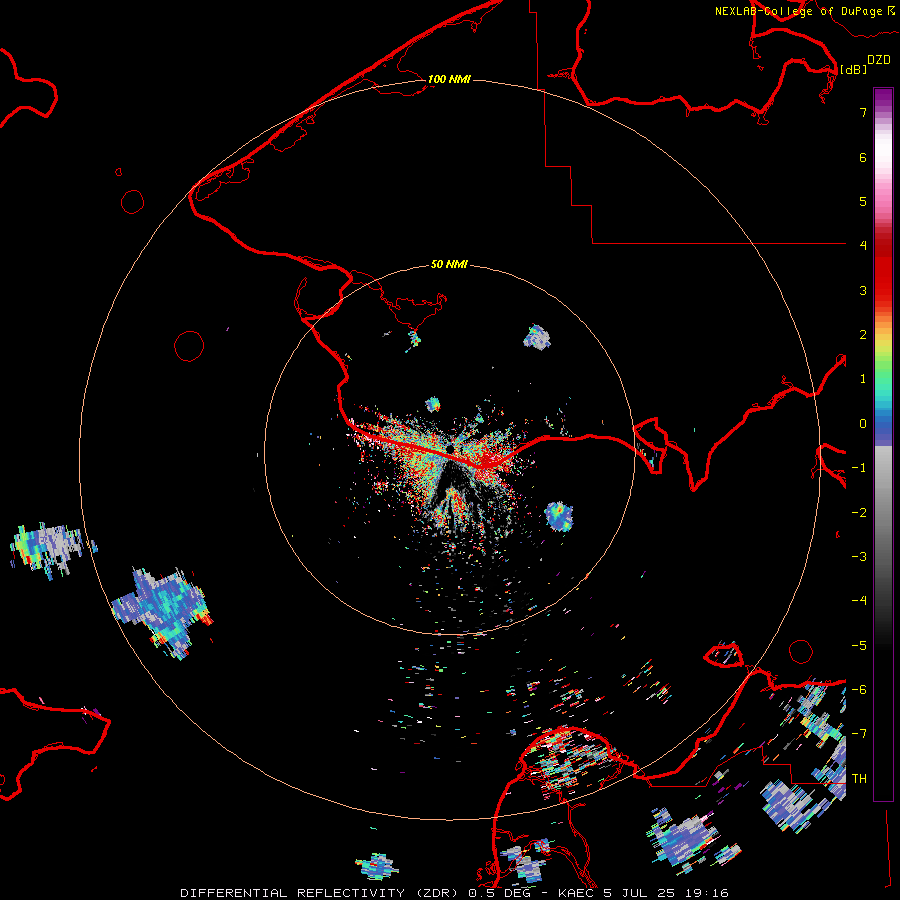Screen dimensions: 900x900
Task: Click the "1" value on the scale
Action: tap(863, 379)
